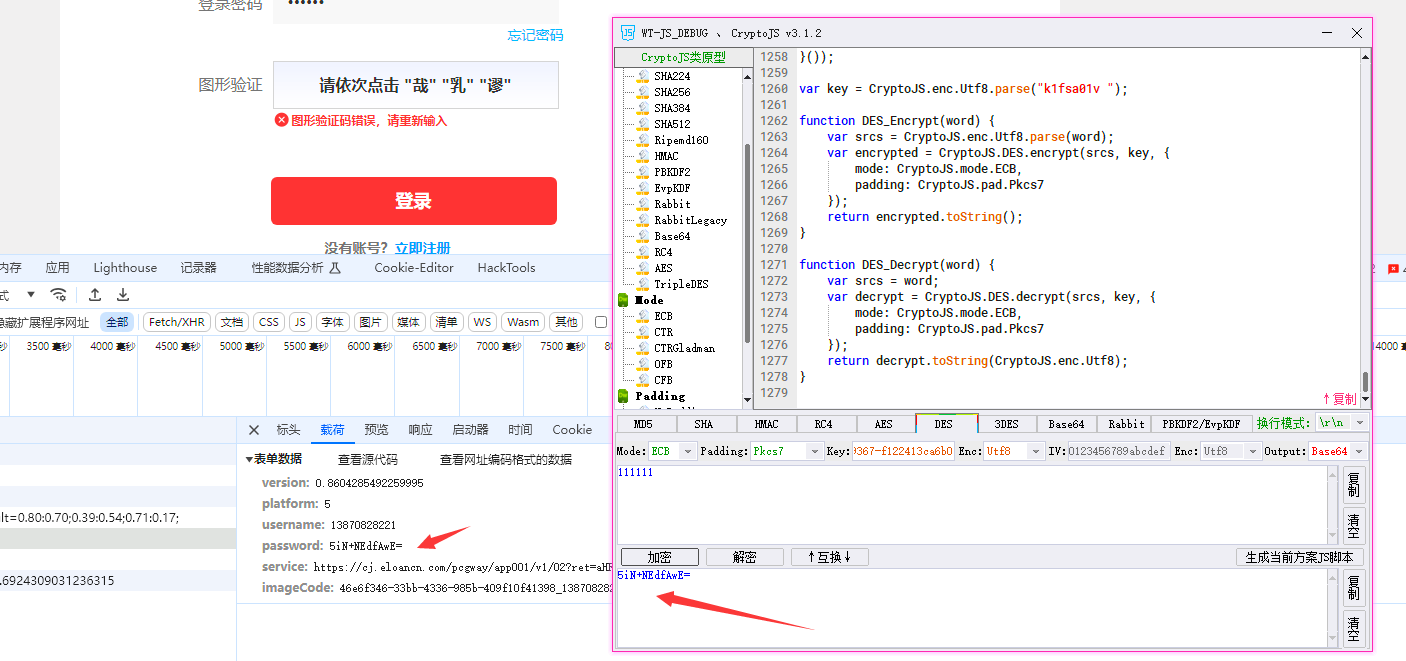The image size is (1406, 661).
Task: Click the 加密 encrypt button
Action: click(x=659, y=557)
